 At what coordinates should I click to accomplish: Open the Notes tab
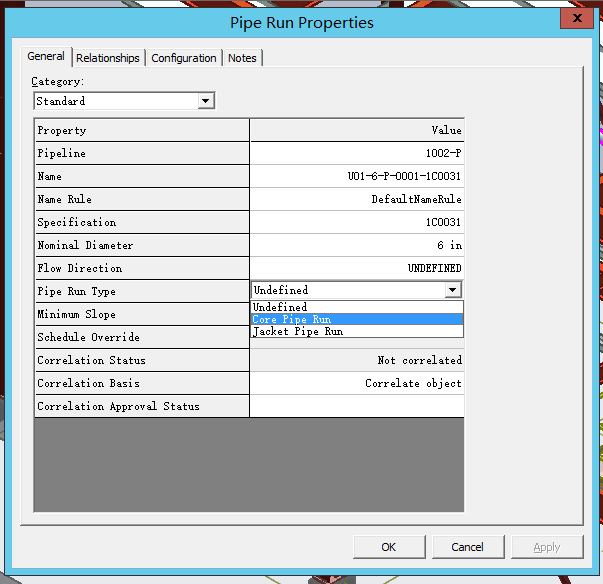(x=242, y=58)
